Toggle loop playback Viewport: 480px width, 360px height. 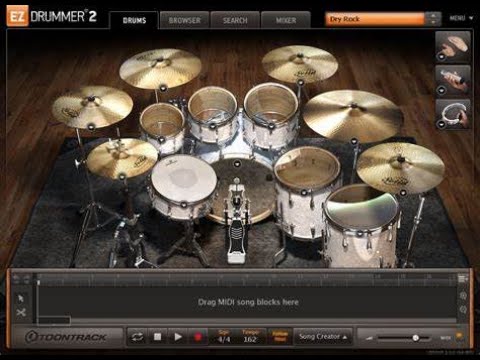tap(137, 337)
